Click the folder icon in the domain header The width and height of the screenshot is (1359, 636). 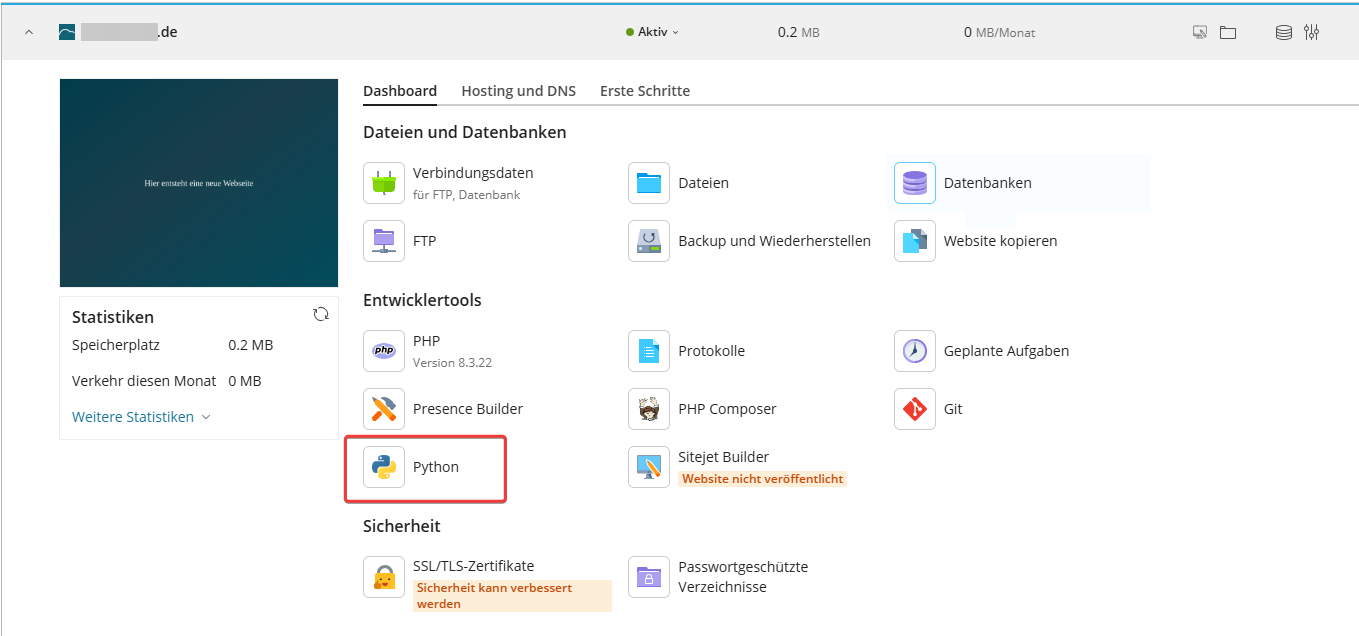tap(1228, 32)
